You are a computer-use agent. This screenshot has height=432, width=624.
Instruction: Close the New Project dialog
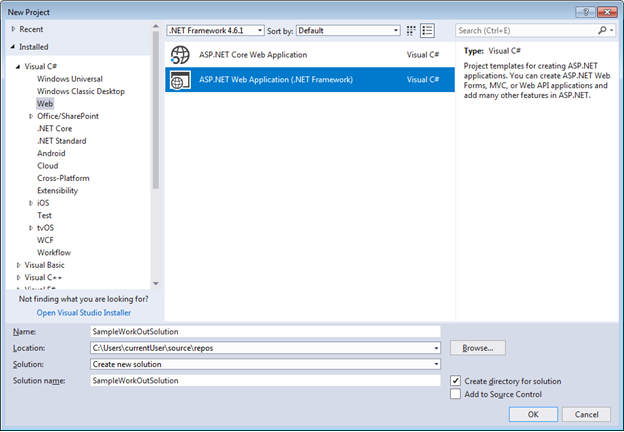607,12
